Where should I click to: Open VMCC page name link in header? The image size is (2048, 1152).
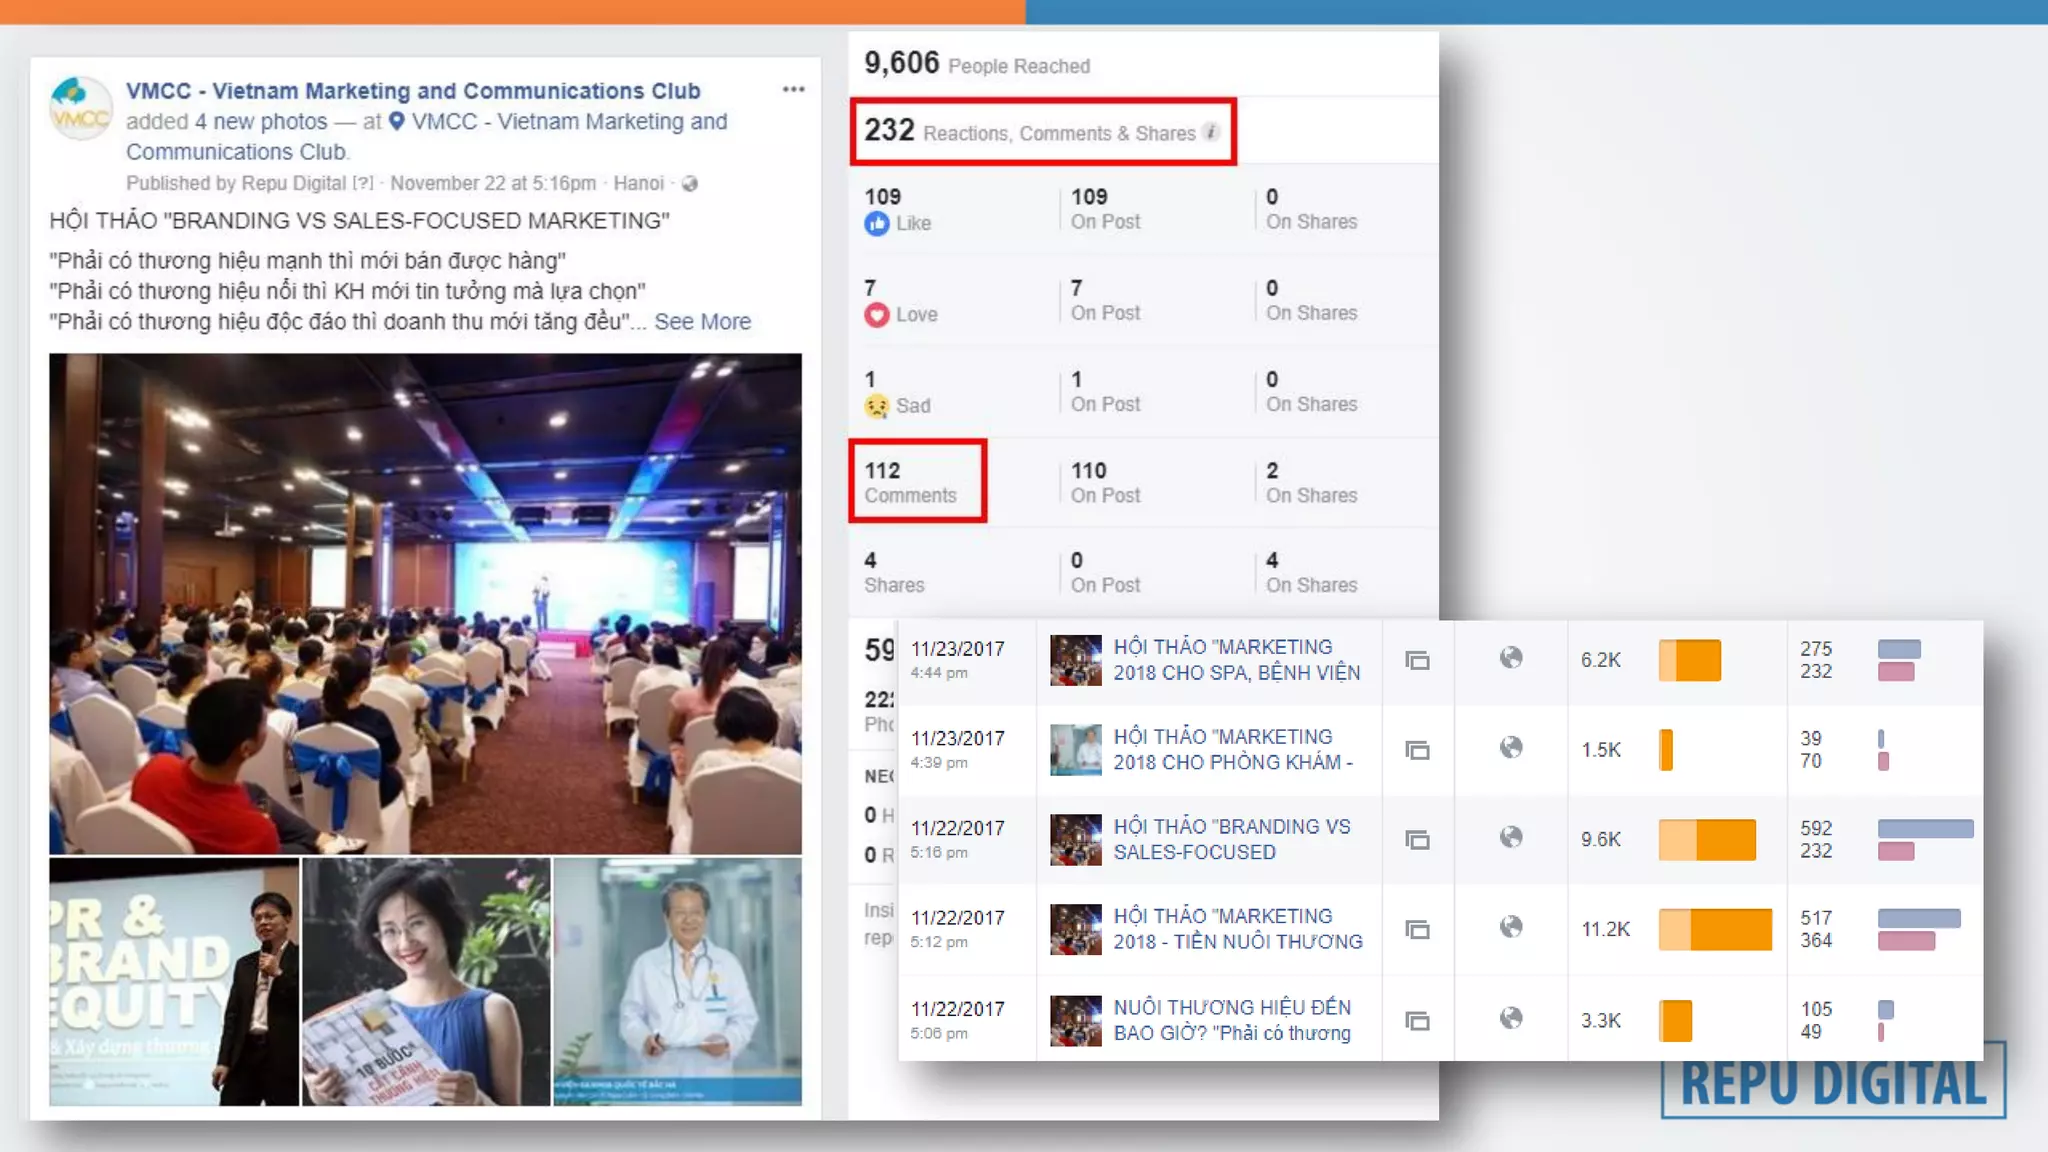413,91
